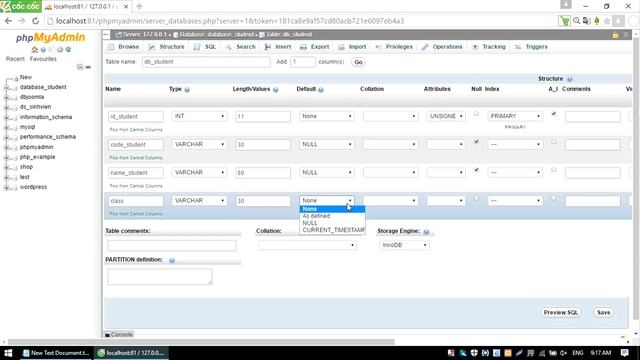This screenshot has width=640, height=360.
Task: Click the help icon next to Length/Values header
Action: point(276,90)
